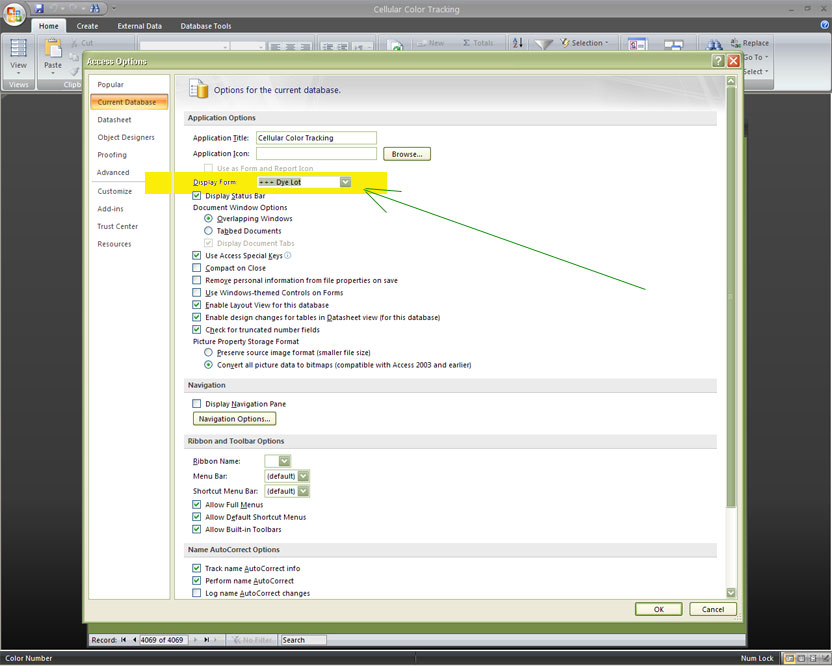
Task: Enable Compact on Close checkbox
Action: tap(197, 268)
